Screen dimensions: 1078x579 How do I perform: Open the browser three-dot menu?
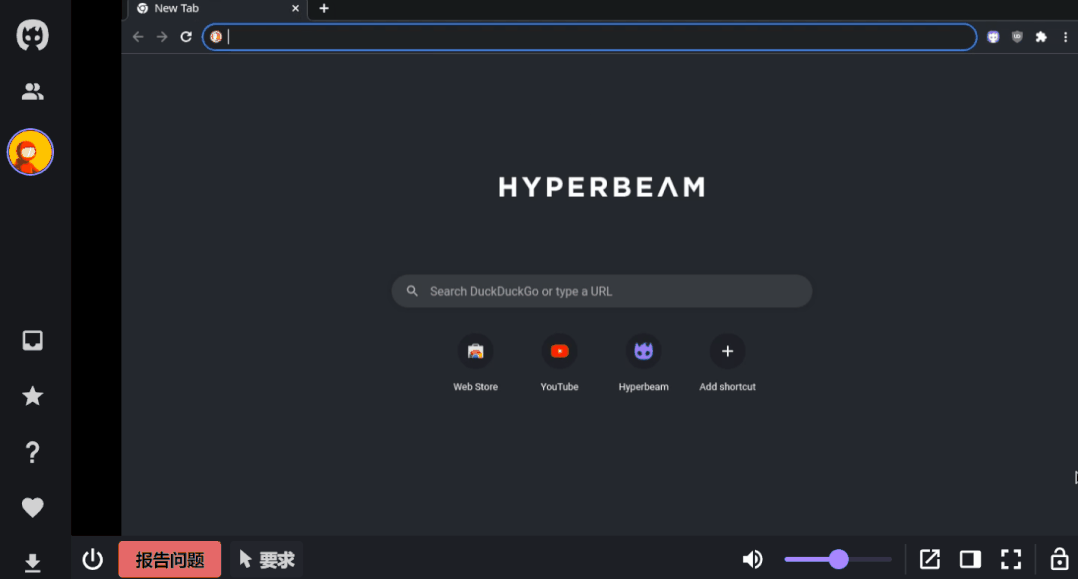tap(1066, 37)
